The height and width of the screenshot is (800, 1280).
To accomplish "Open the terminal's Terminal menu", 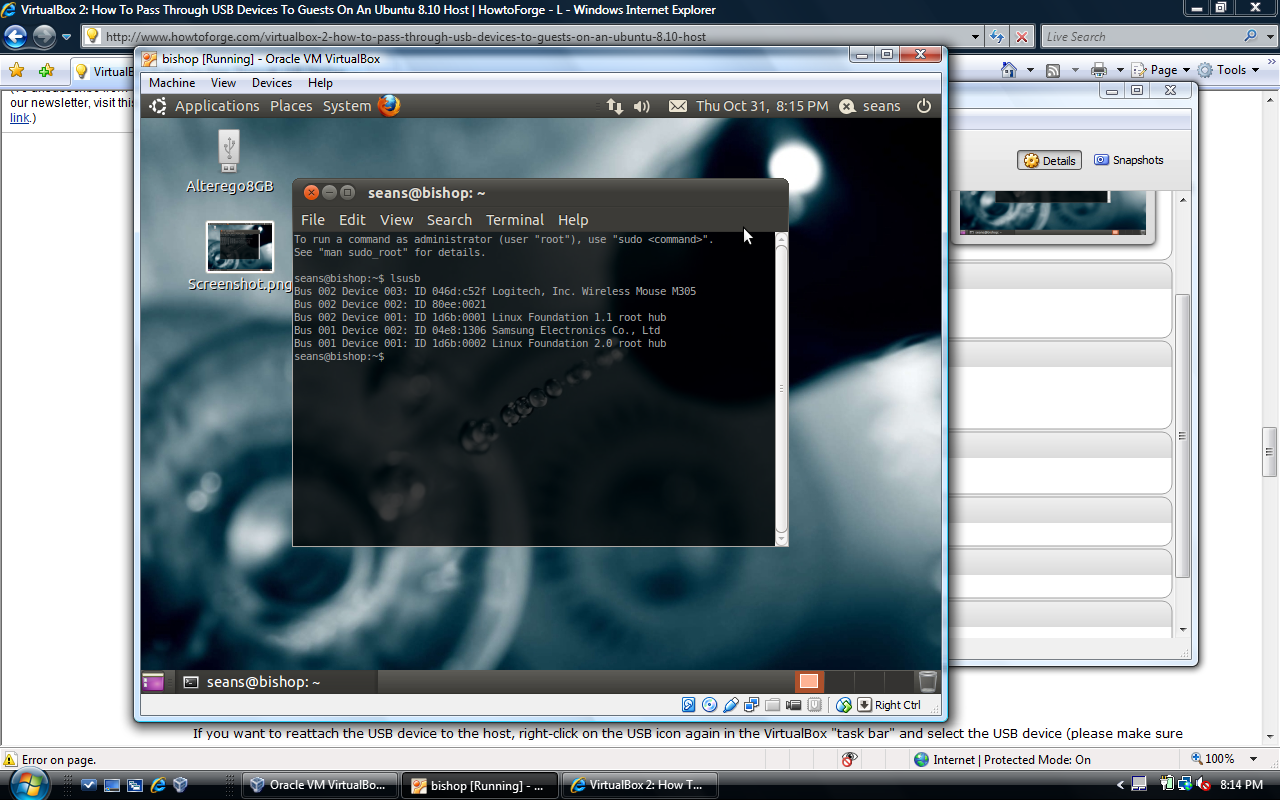I will click(x=515, y=220).
